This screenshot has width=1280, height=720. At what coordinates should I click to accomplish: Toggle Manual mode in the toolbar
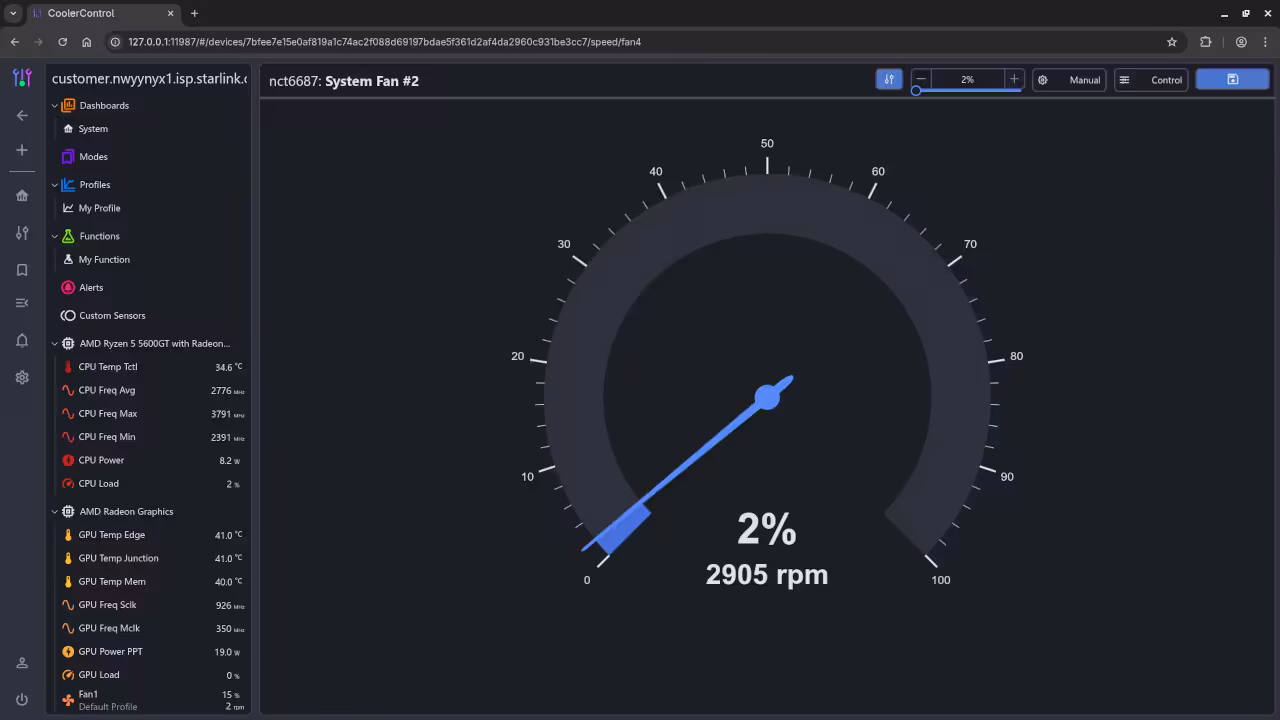coord(1069,79)
